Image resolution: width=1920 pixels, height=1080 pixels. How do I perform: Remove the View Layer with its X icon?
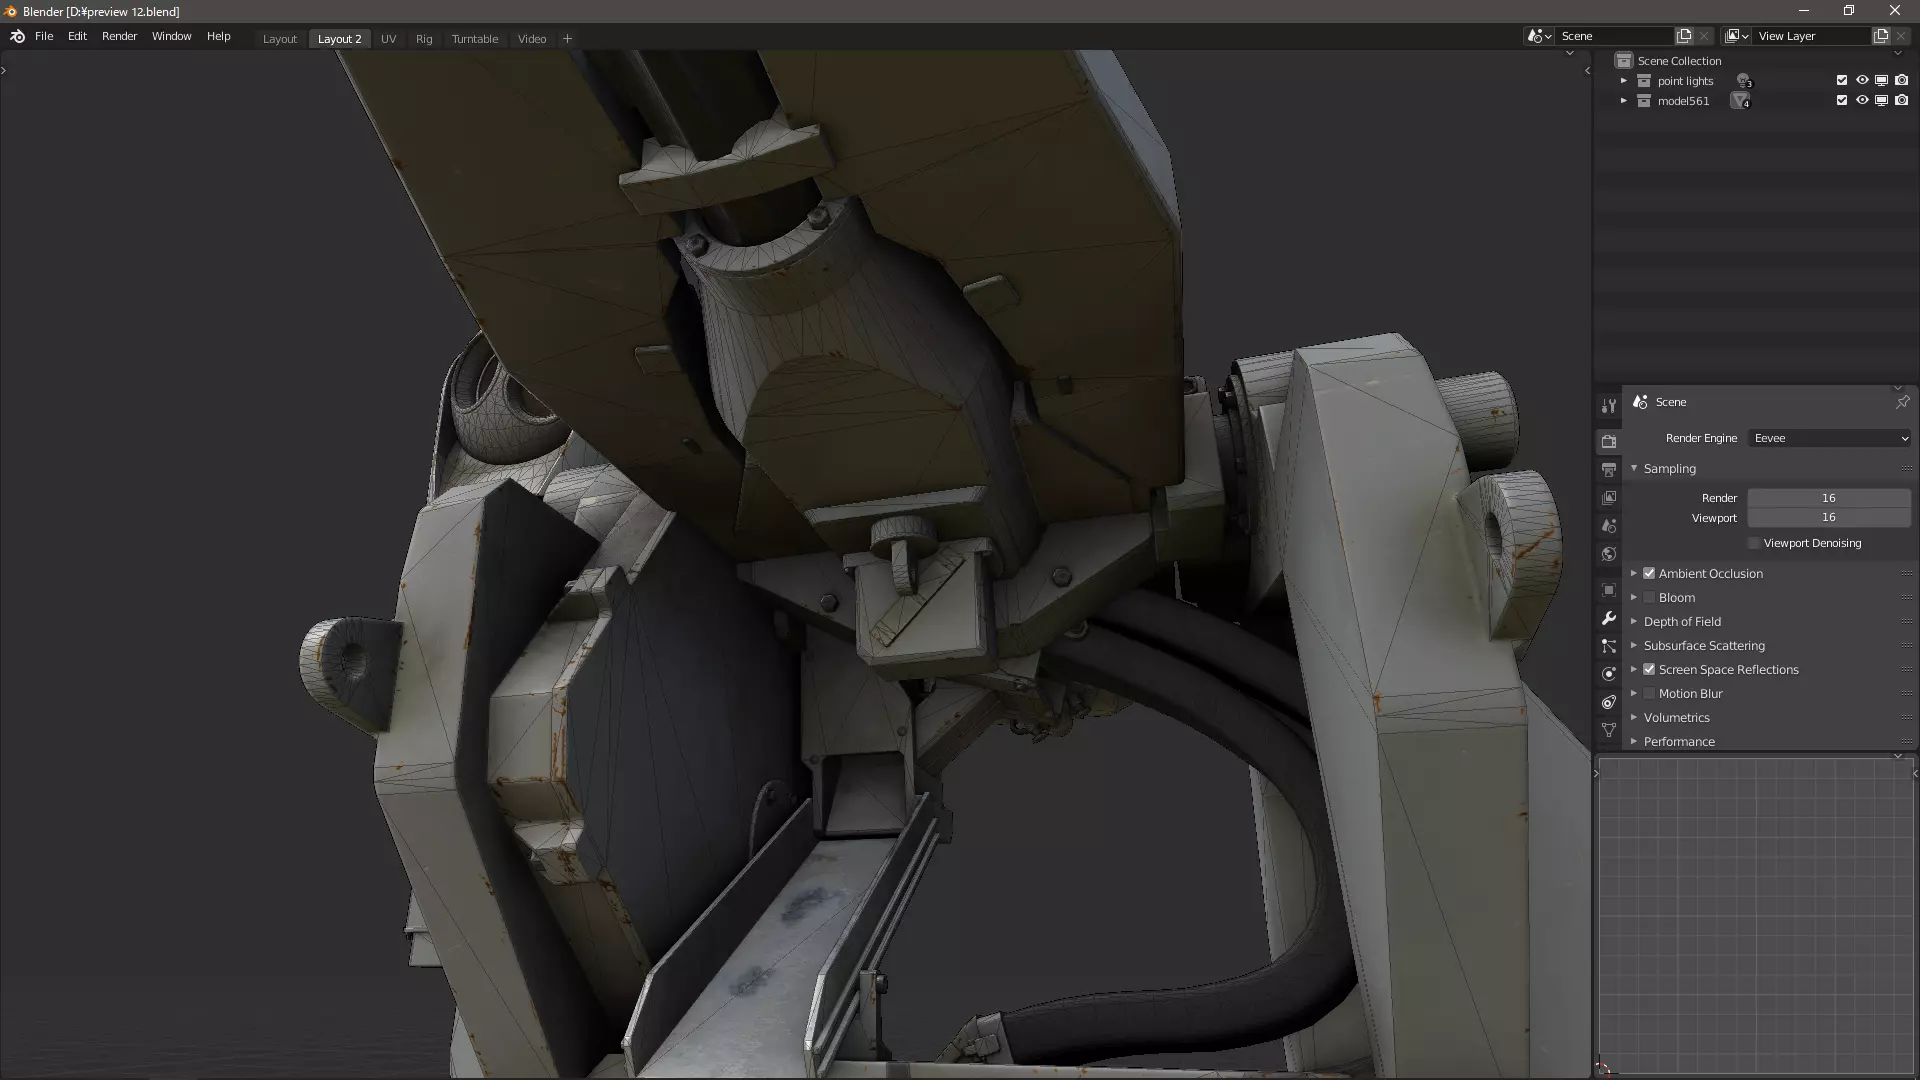pyautogui.click(x=1901, y=36)
